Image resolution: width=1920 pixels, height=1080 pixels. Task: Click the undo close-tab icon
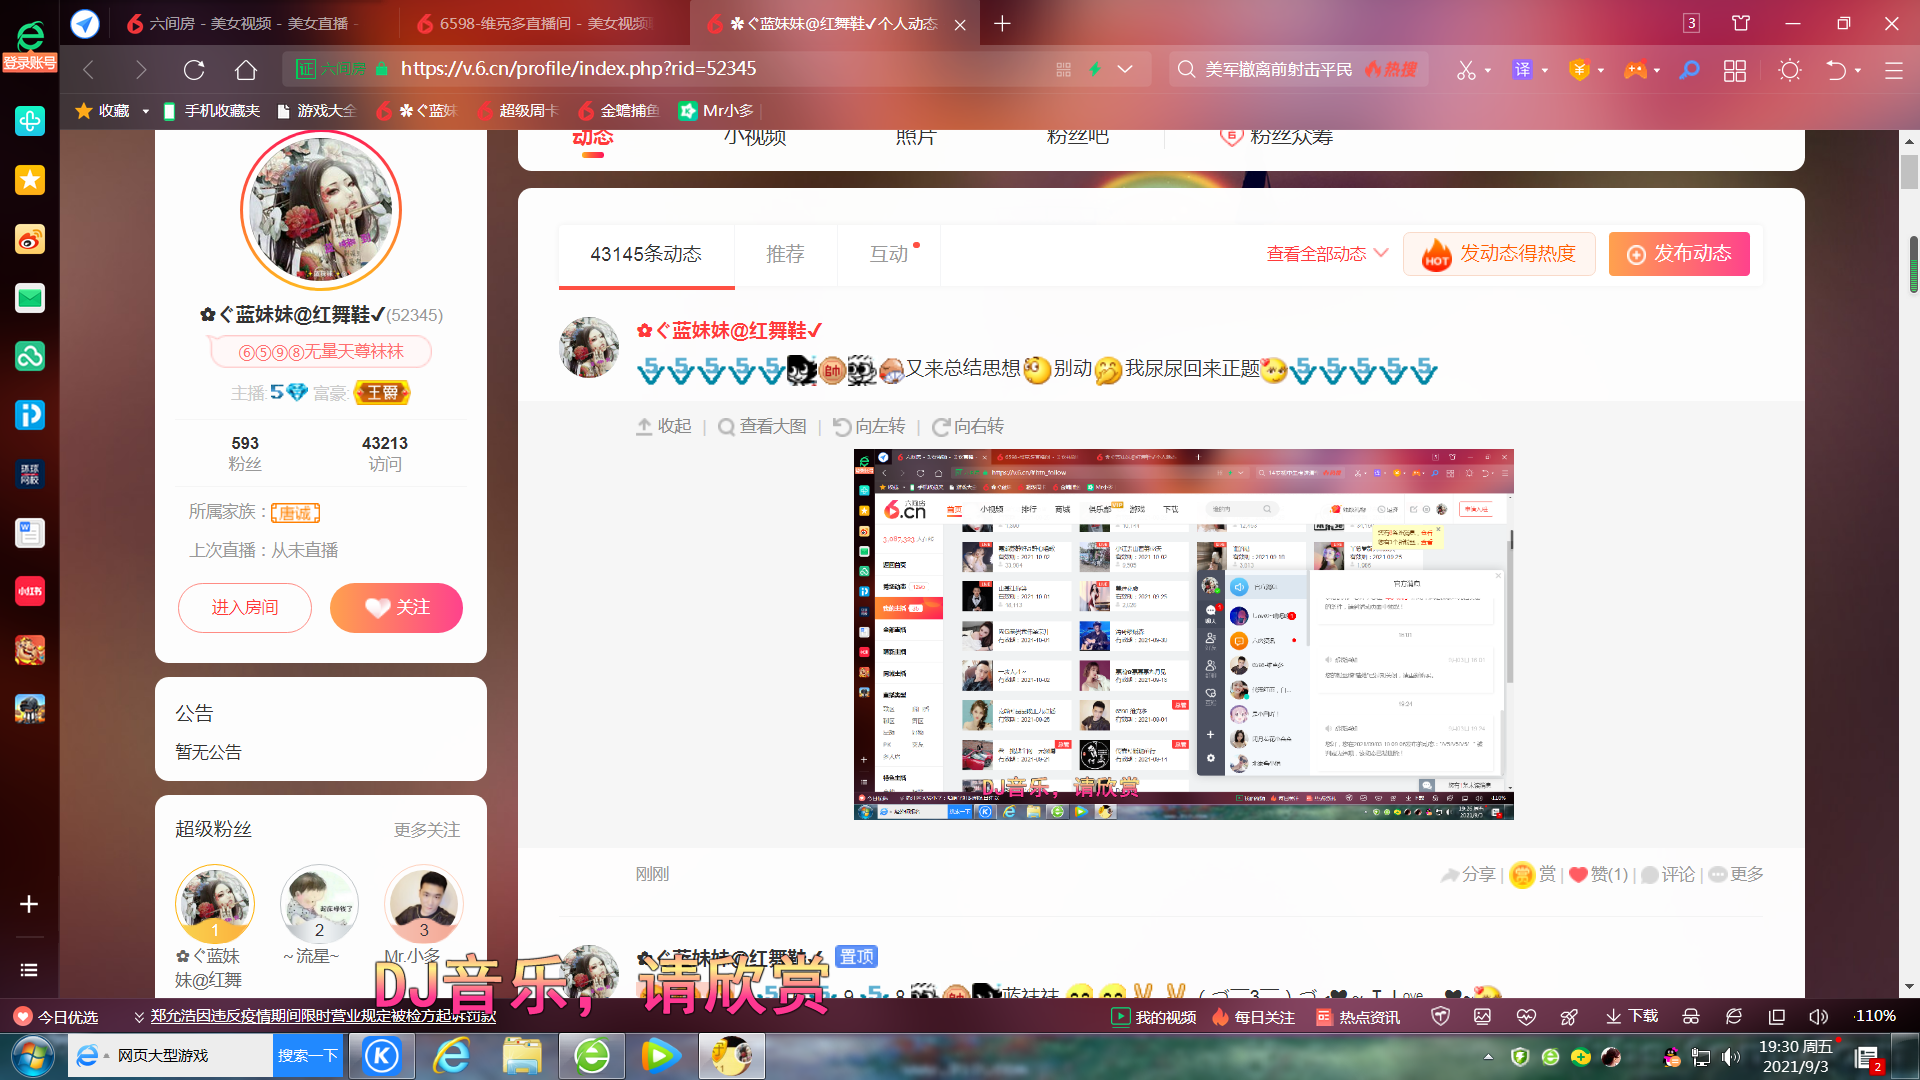coord(1836,70)
